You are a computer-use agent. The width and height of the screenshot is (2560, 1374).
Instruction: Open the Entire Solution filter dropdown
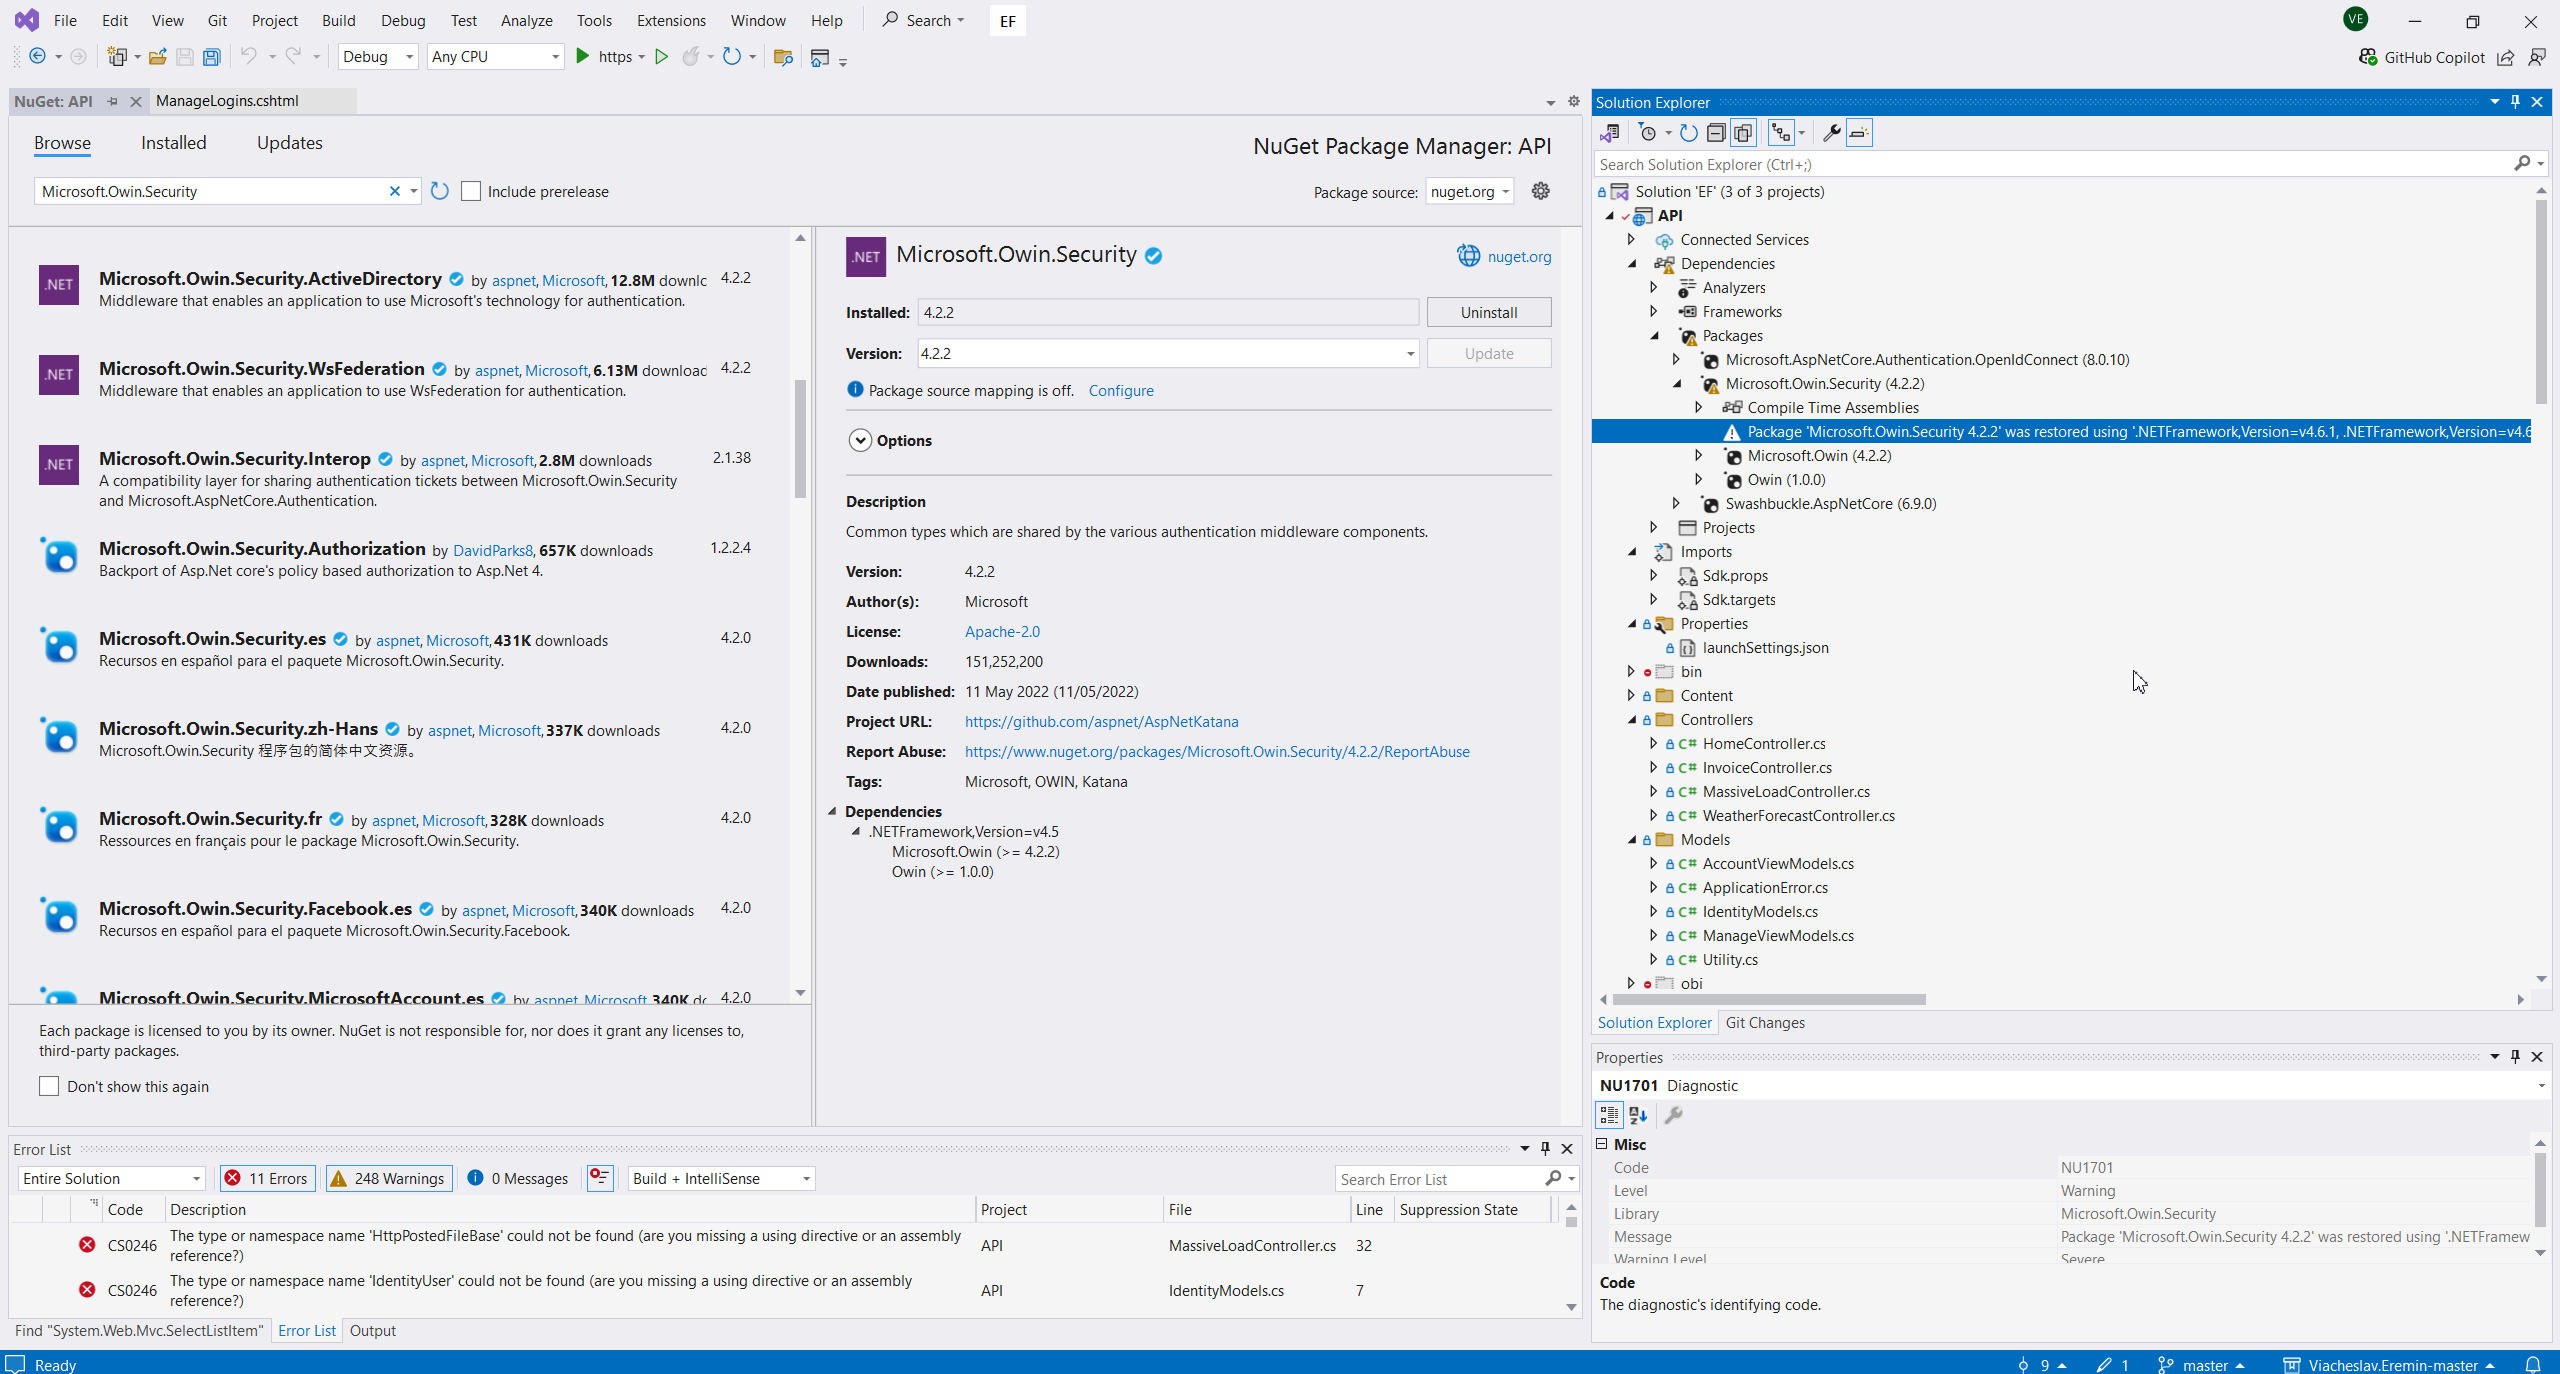pyautogui.click(x=196, y=1178)
